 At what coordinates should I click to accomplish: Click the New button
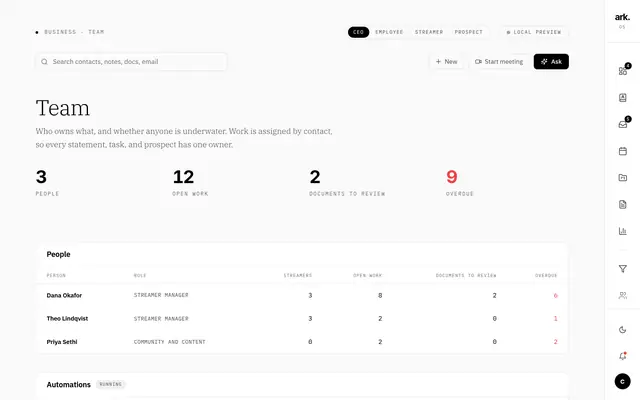447,62
